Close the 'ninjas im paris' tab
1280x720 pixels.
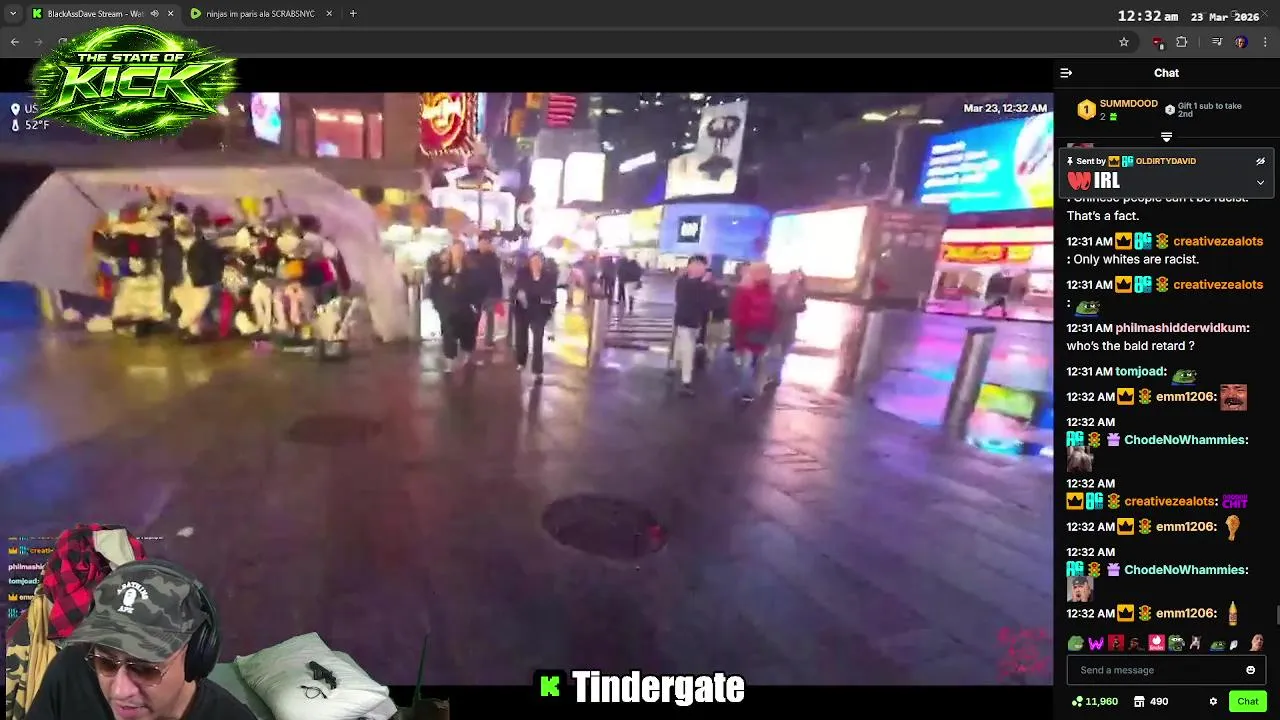coord(329,14)
